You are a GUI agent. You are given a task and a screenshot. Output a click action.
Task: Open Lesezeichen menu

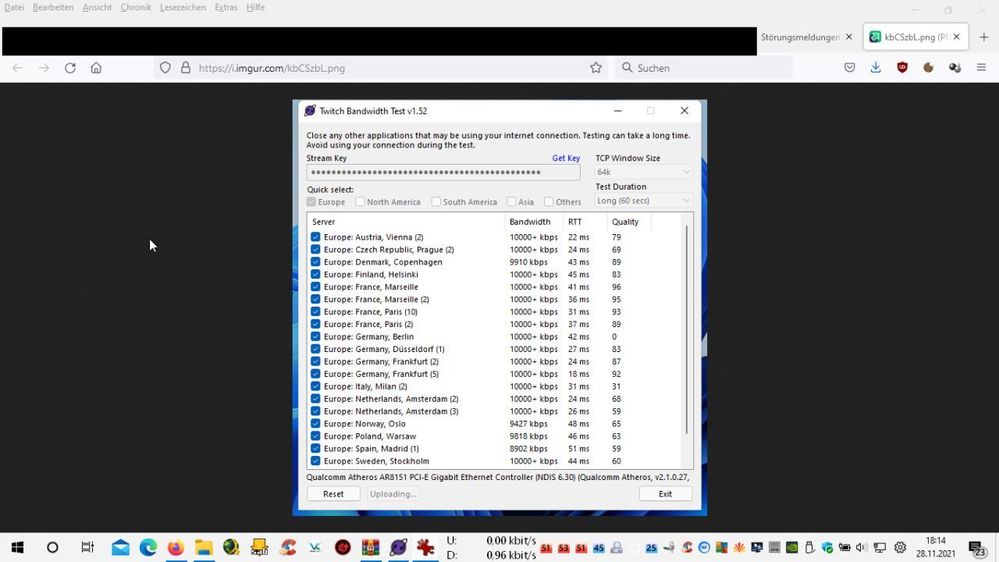183,8
